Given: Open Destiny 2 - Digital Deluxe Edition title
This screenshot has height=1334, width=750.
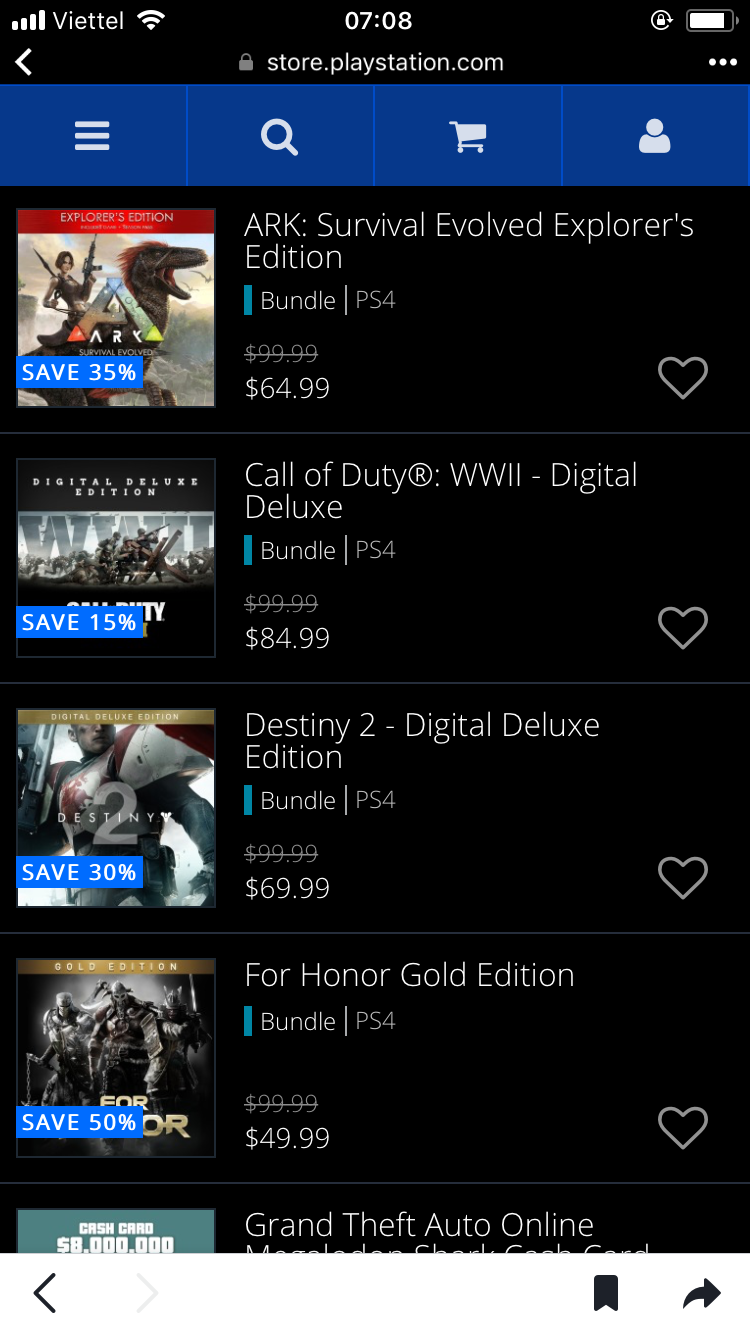Looking at the screenshot, I should 422,741.
